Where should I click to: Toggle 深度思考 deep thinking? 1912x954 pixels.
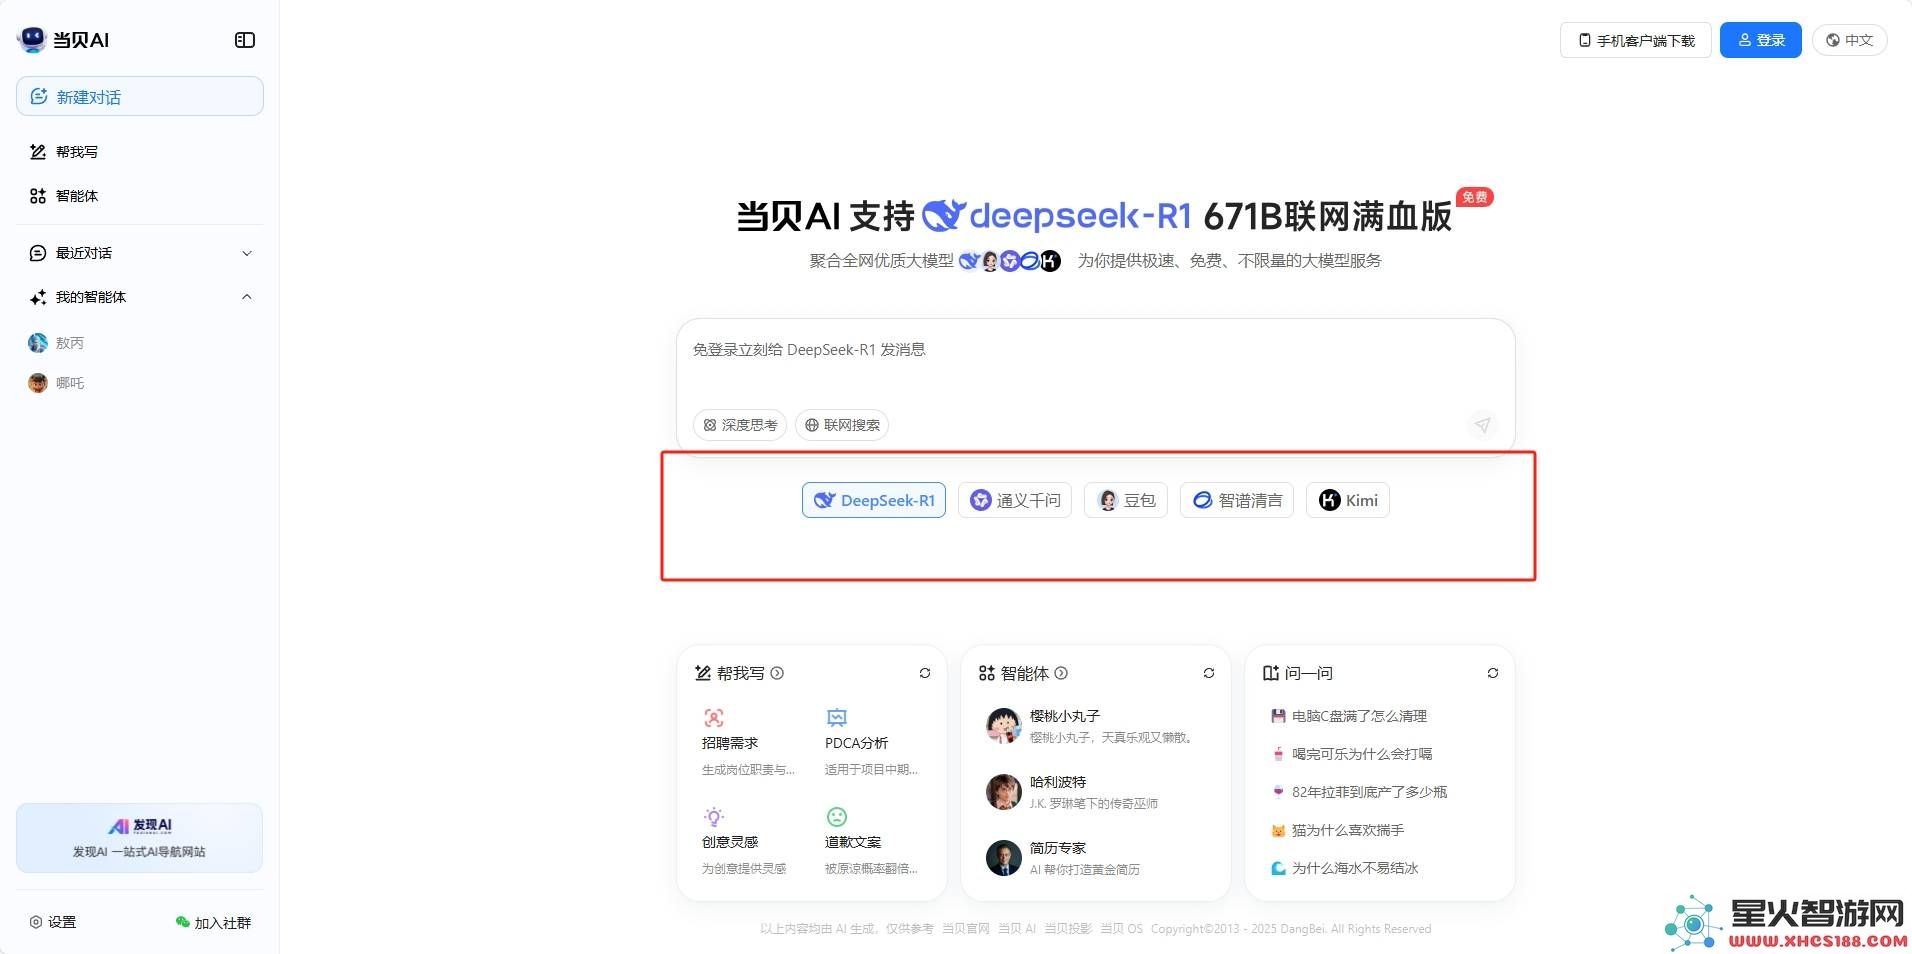[740, 425]
